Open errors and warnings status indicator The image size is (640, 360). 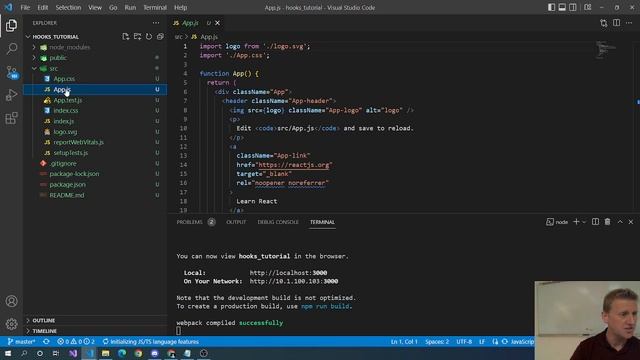click(76, 342)
